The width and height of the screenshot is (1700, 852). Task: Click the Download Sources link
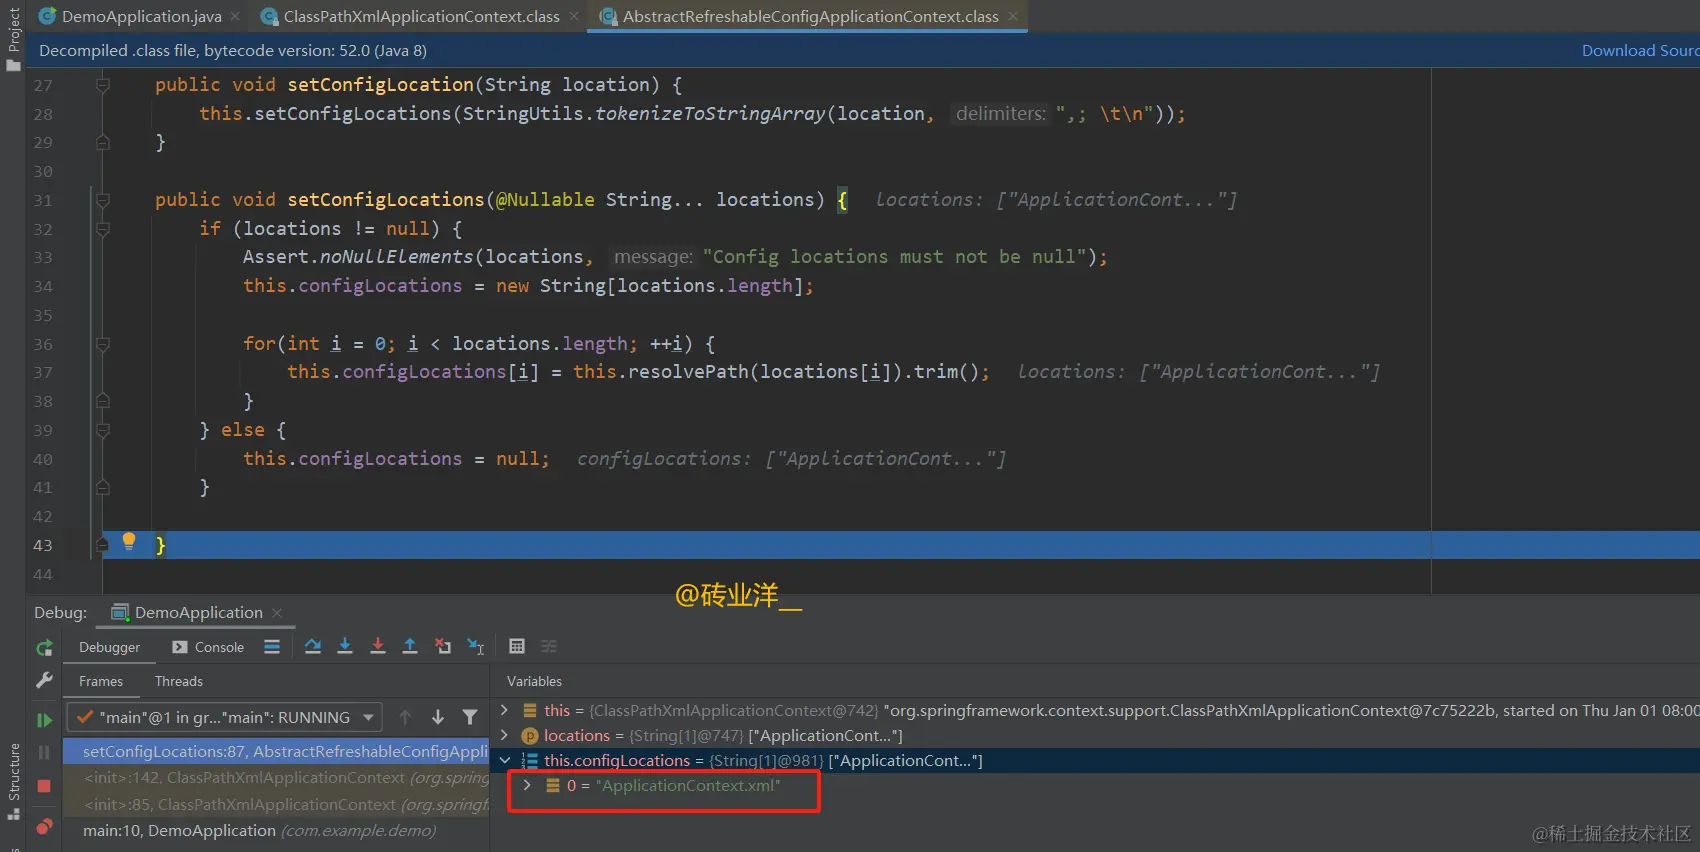point(1640,50)
